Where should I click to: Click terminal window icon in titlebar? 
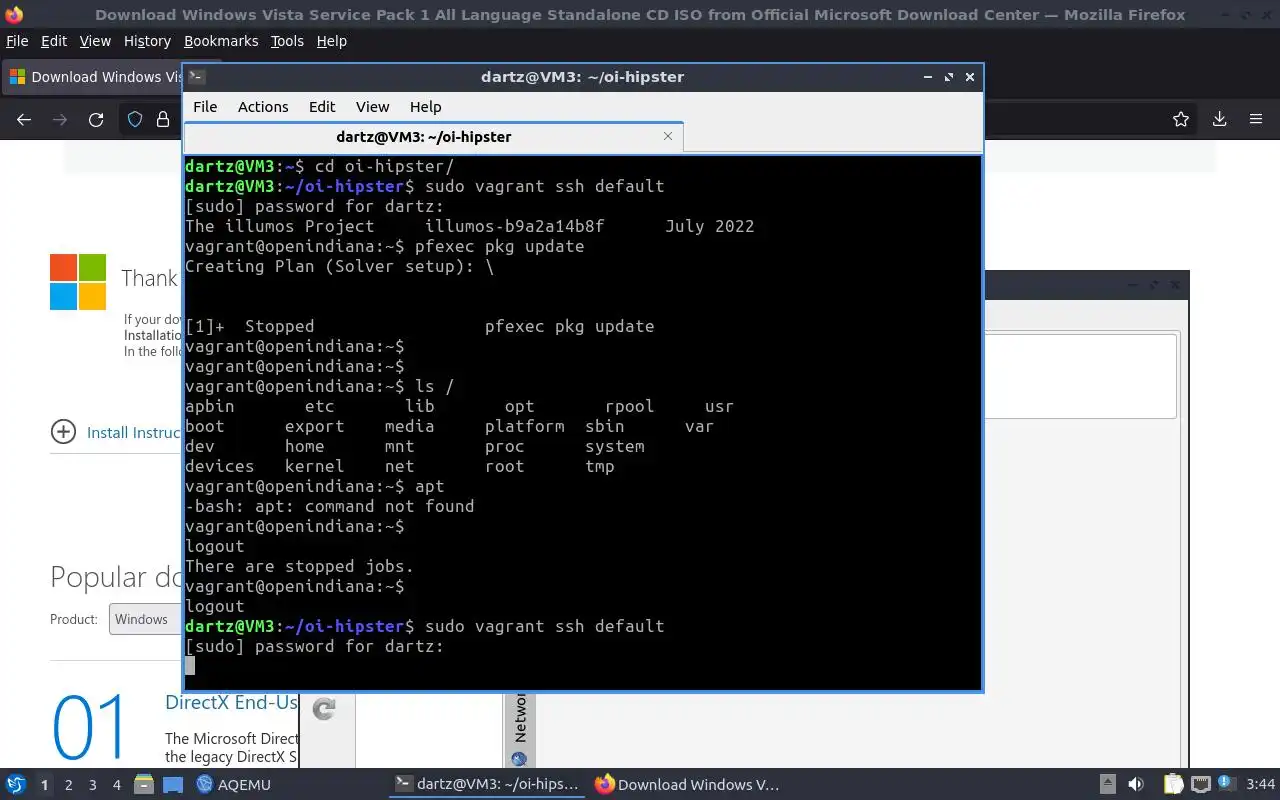tap(197, 77)
